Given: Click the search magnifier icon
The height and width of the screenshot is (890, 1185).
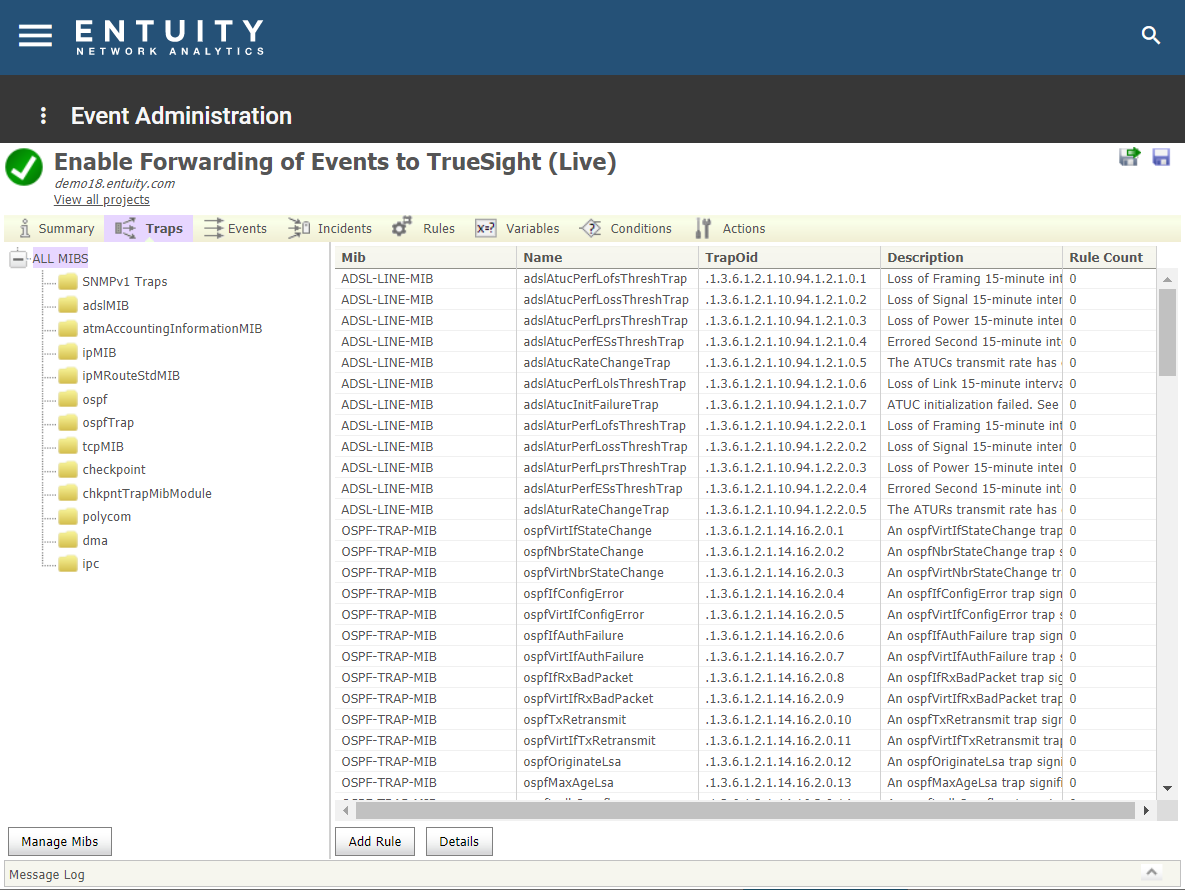Looking at the screenshot, I should point(1150,35).
